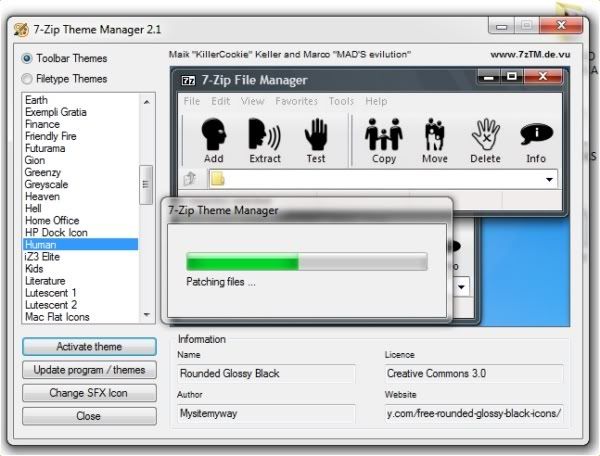
Task: Click the yellow folder icon in address bar
Action: tap(217, 179)
